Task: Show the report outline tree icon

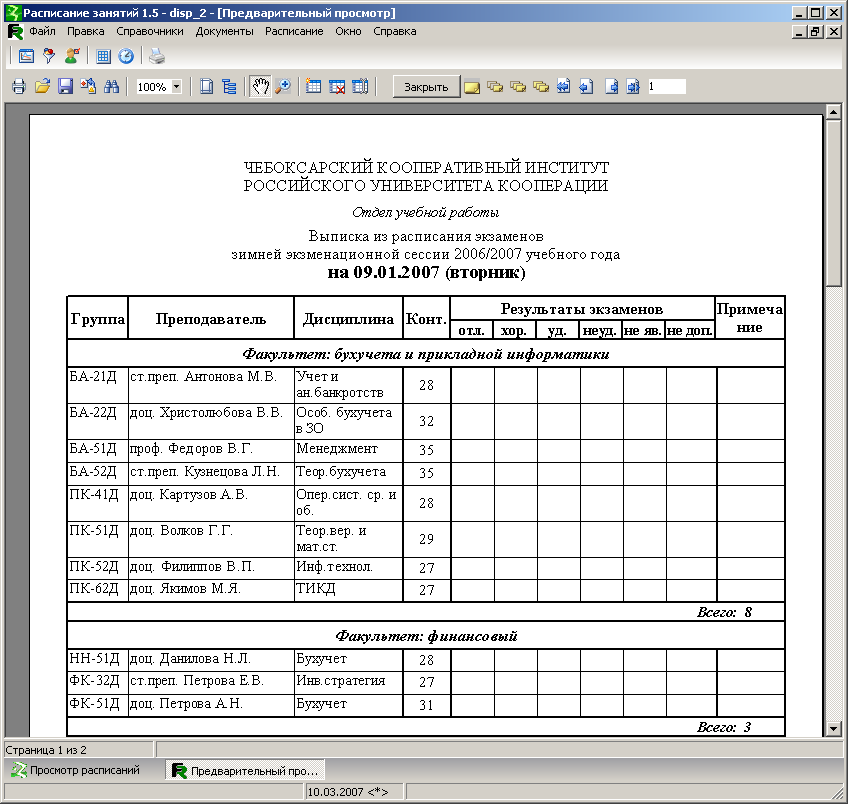Action: [229, 87]
